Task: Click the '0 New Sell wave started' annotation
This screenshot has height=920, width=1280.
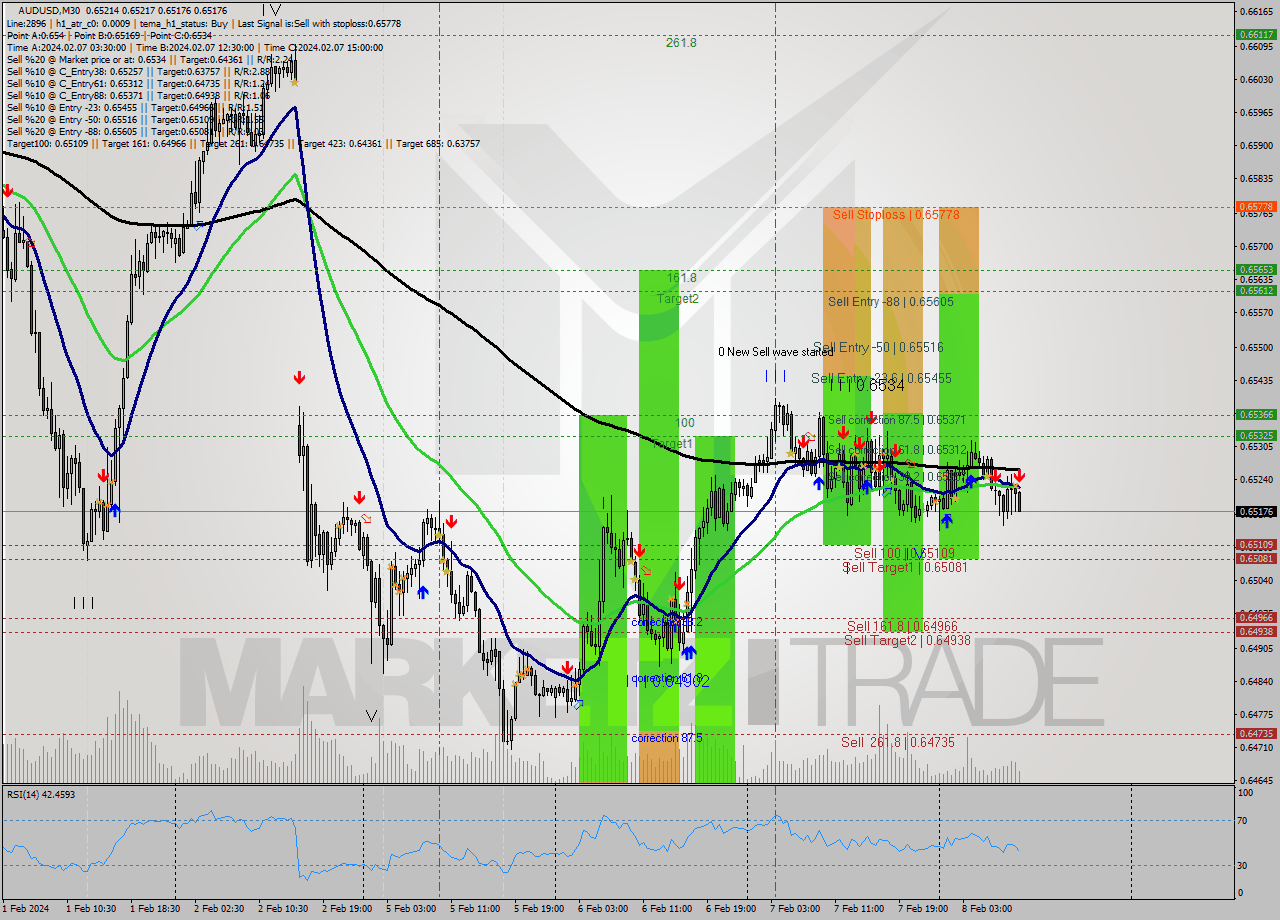Action: click(776, 352)
